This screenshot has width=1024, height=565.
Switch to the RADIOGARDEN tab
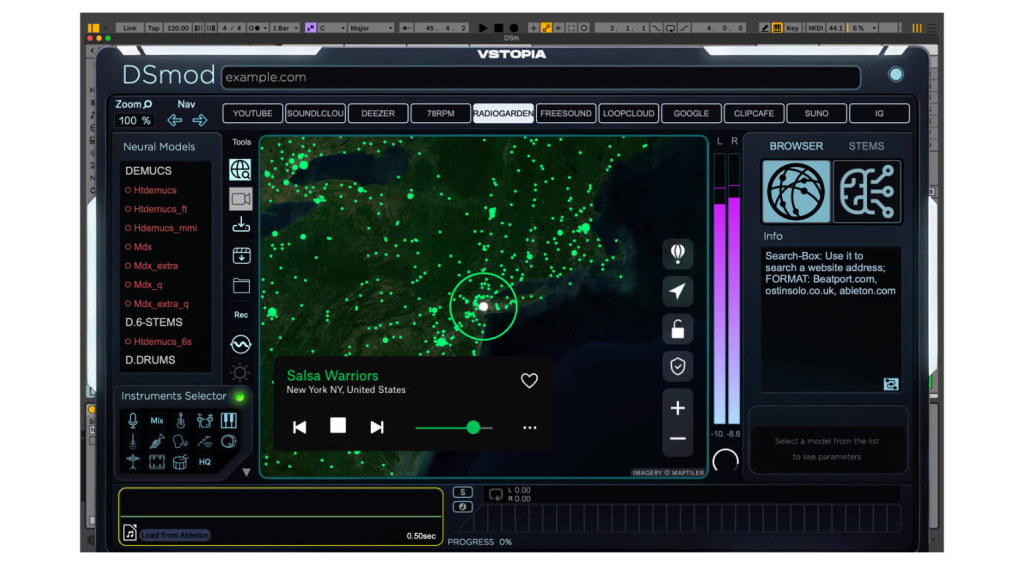click(503, 113)
